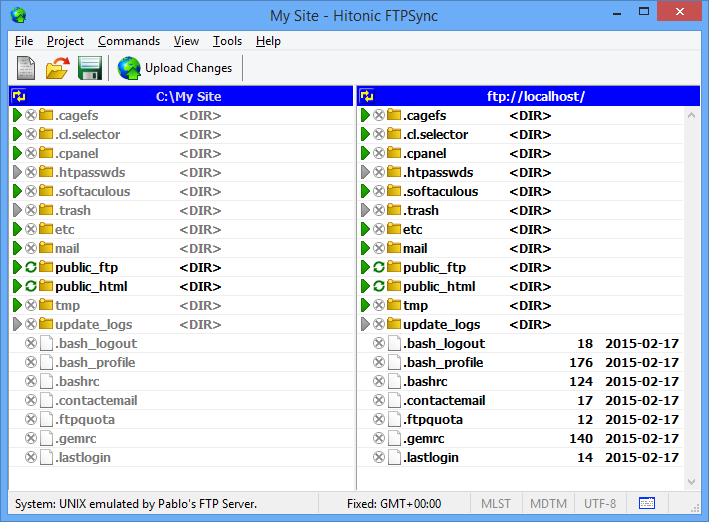The height and width of the screenshot is (522, 709).
Task: Expand the remote .softaculous folder
Action: coord(365,191)
